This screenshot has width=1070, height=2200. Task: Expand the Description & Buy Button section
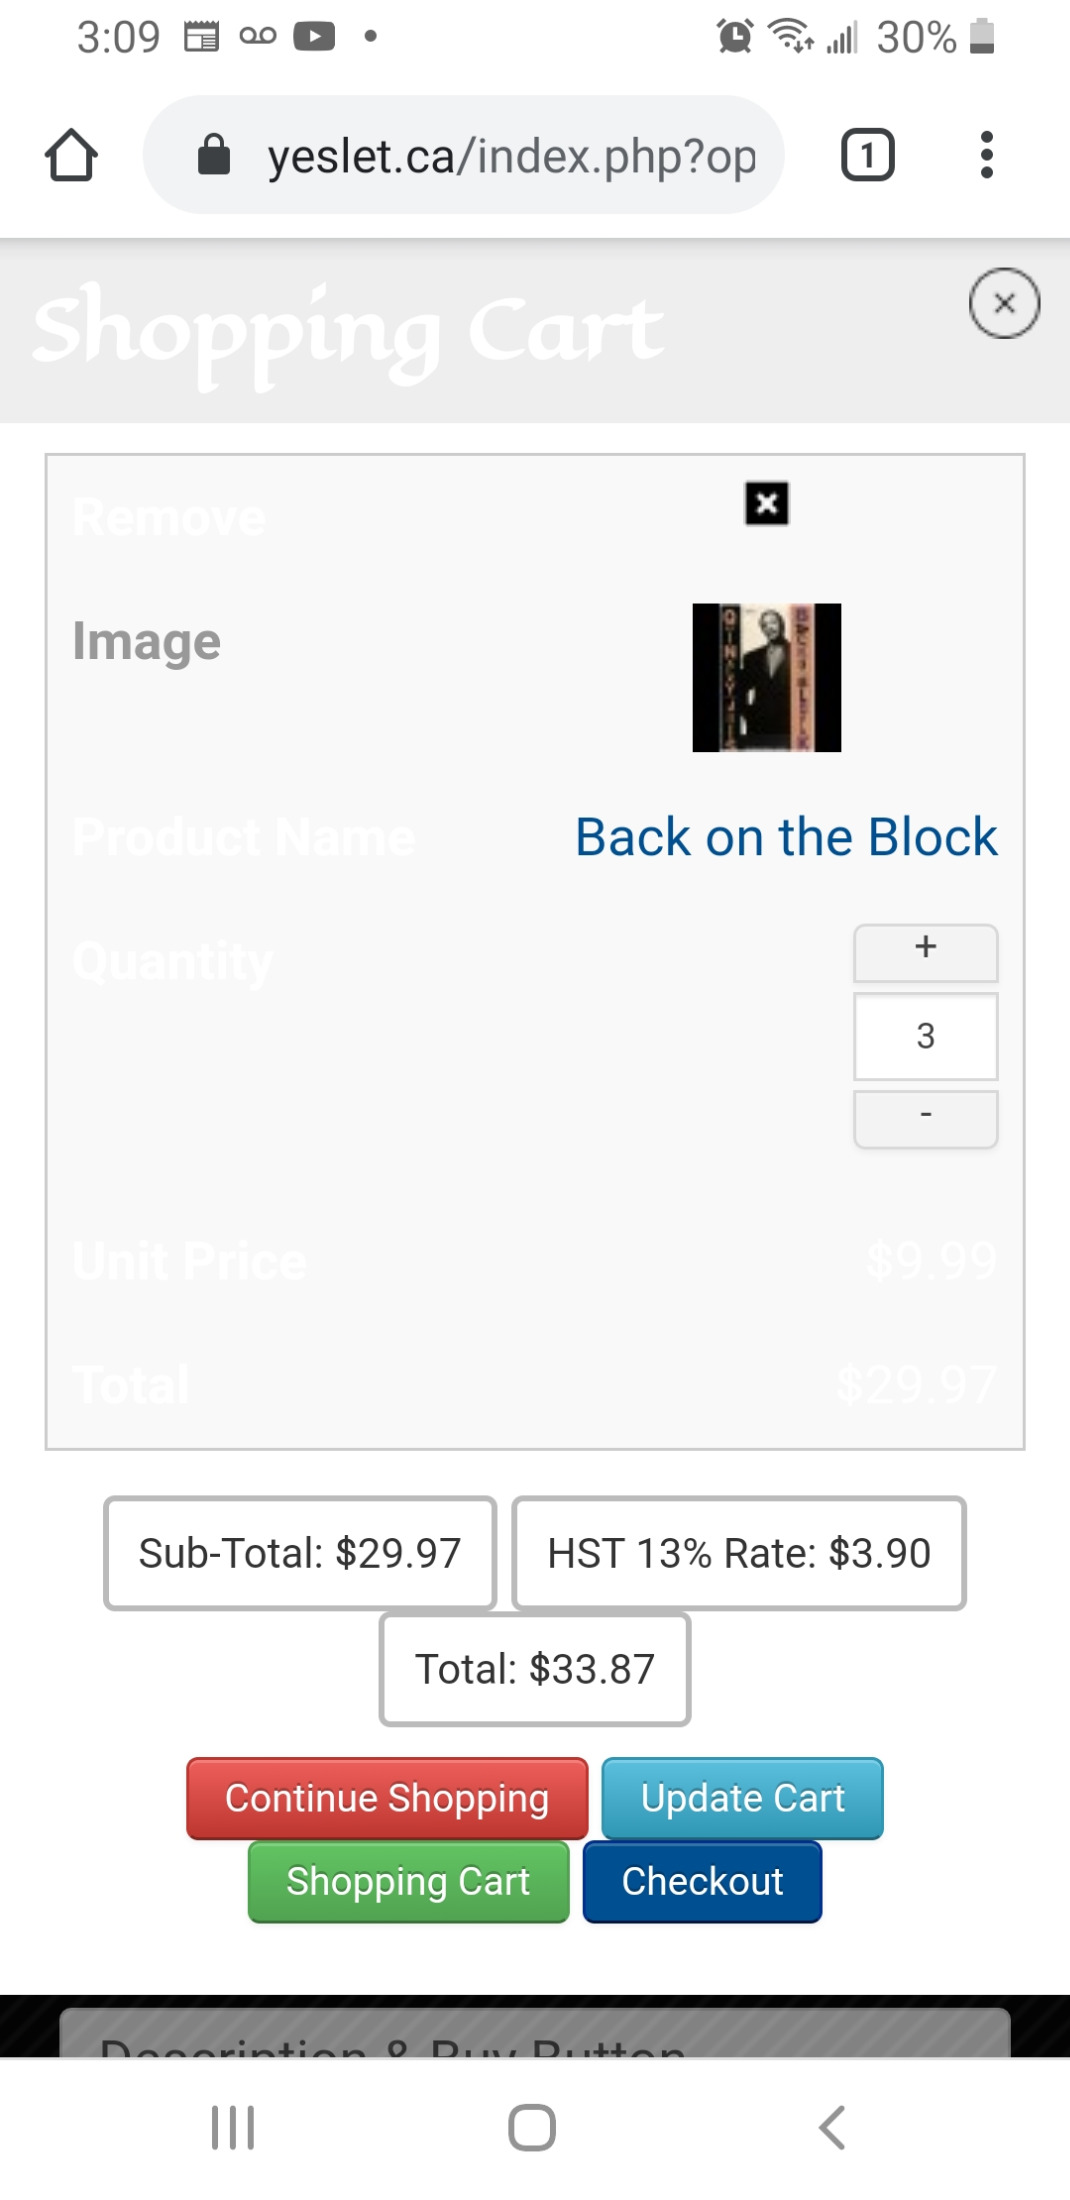535,2034
